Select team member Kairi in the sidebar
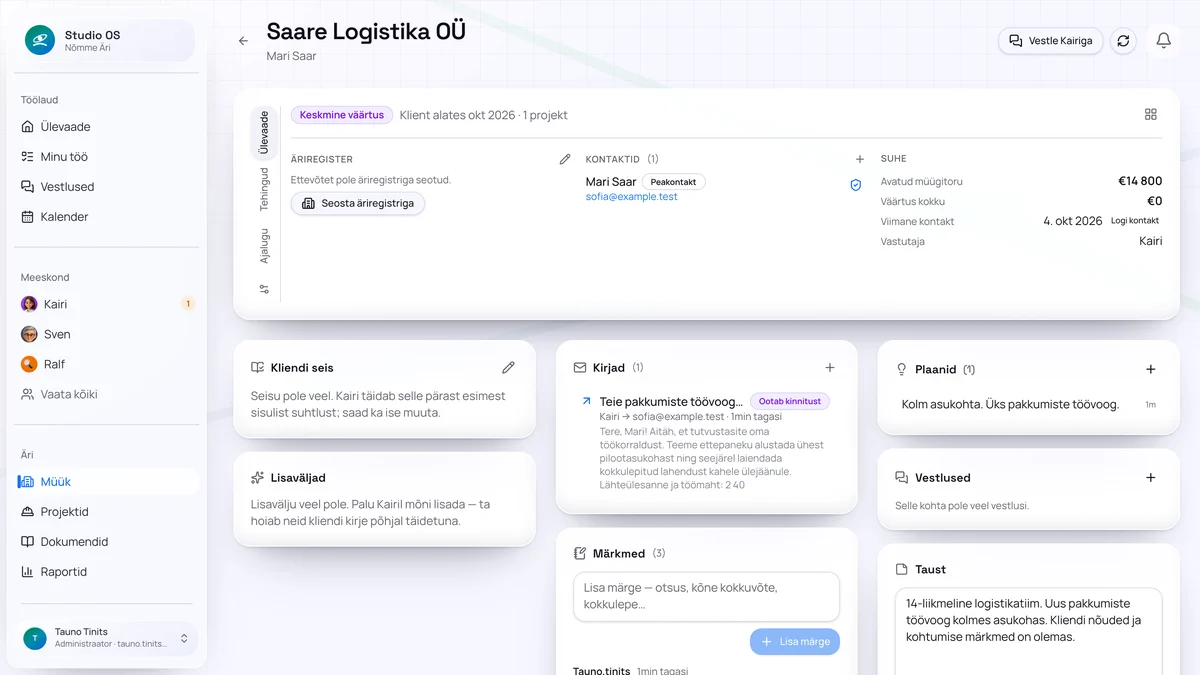 coord(108,304)
